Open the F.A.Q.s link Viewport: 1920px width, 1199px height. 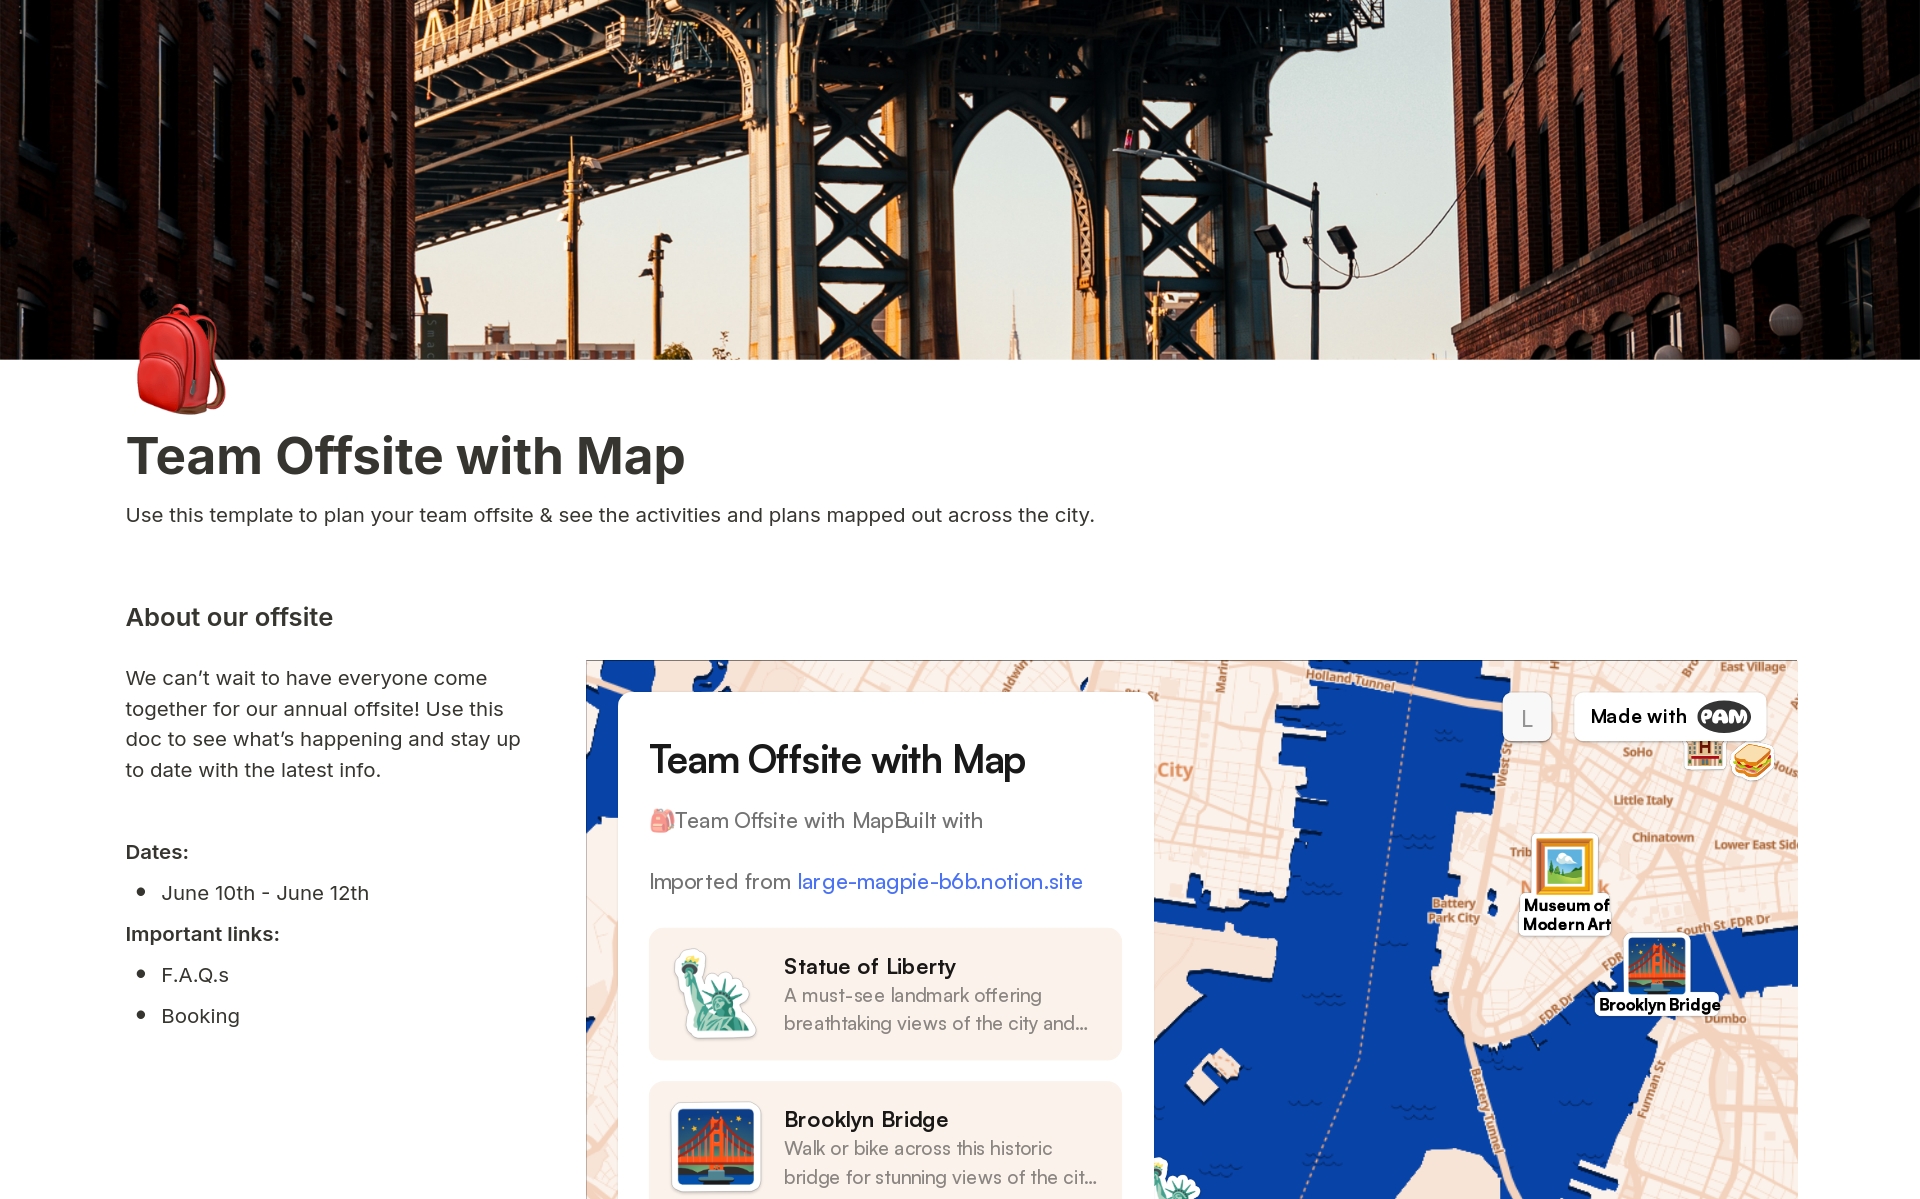coord(195,975)
